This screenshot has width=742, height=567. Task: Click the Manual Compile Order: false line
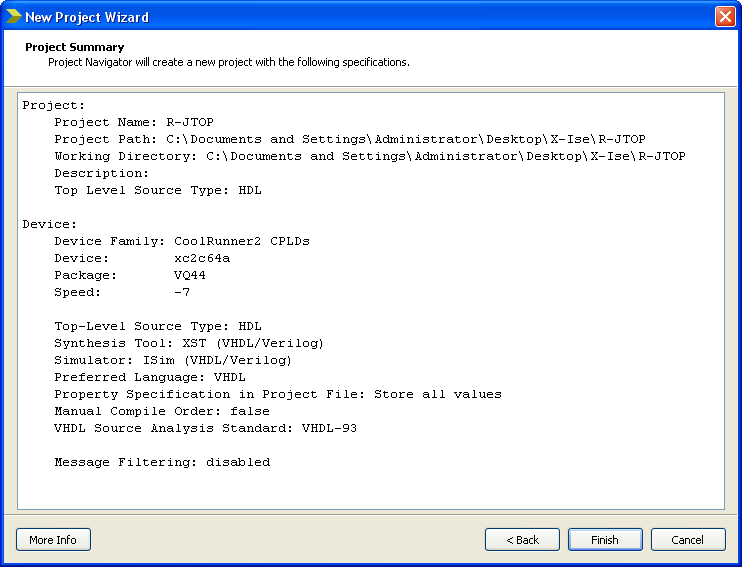click(162, 411)
